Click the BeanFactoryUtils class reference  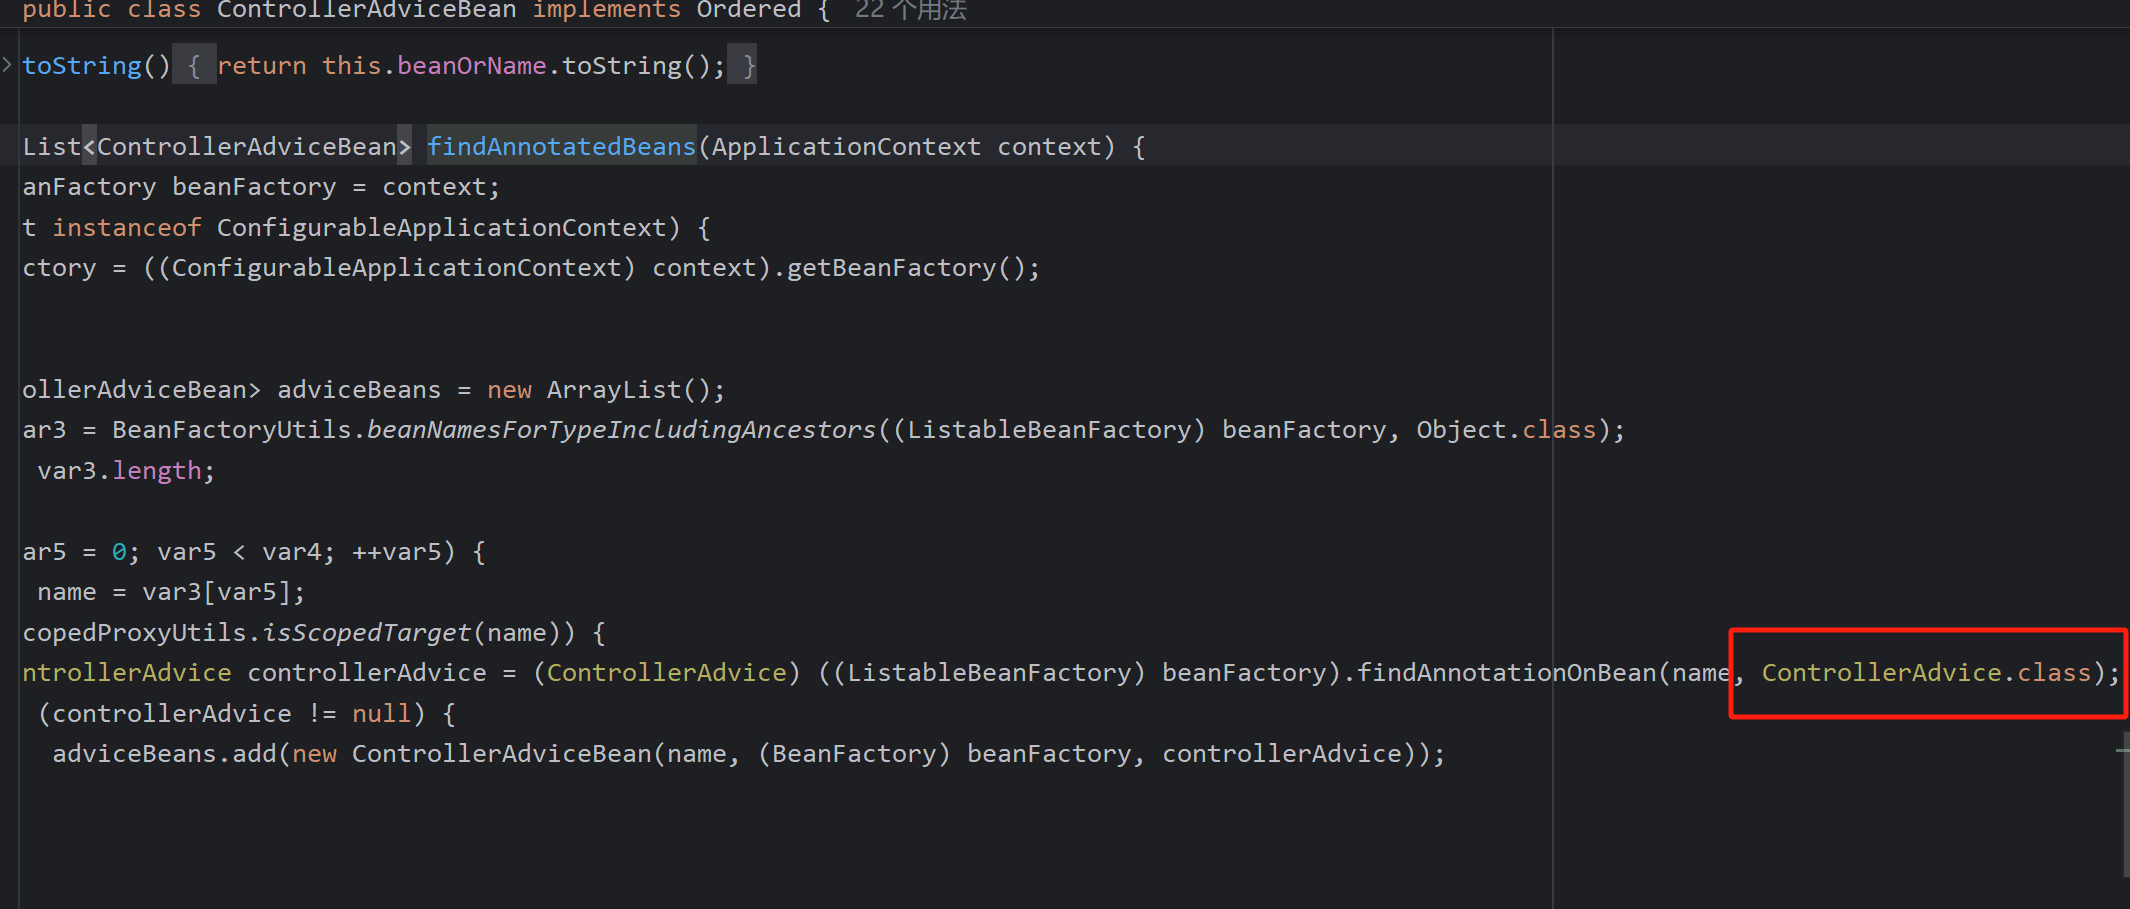(232, 430)
